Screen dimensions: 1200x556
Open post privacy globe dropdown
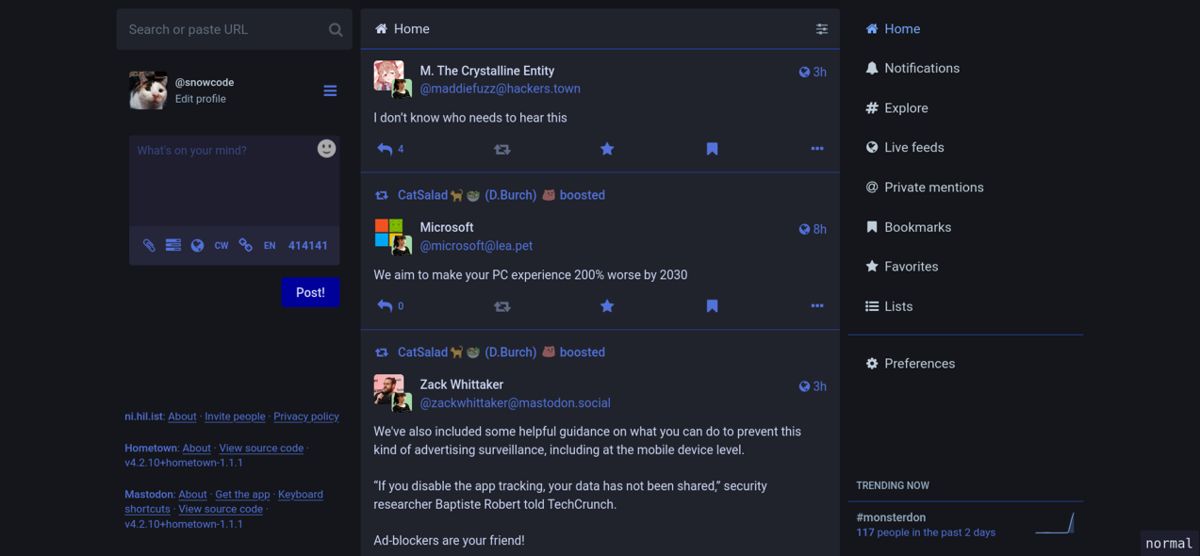point(197,245)
